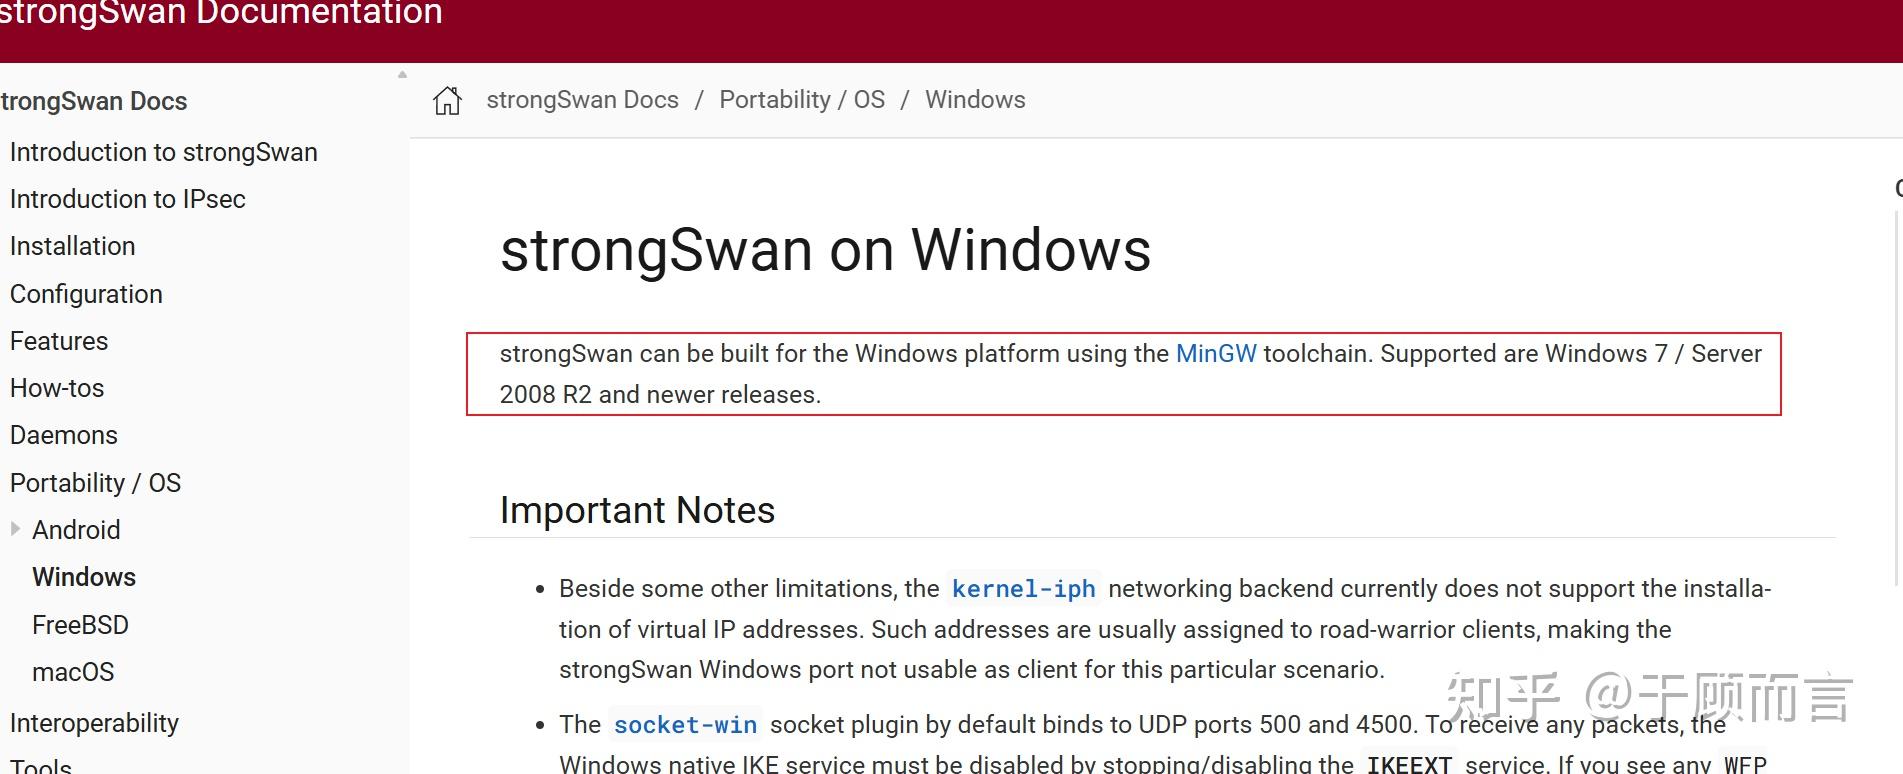The image size is (1903, 774).
Task: Select Windows in the breadcrumb trail
Action: (x=974, y=100)
